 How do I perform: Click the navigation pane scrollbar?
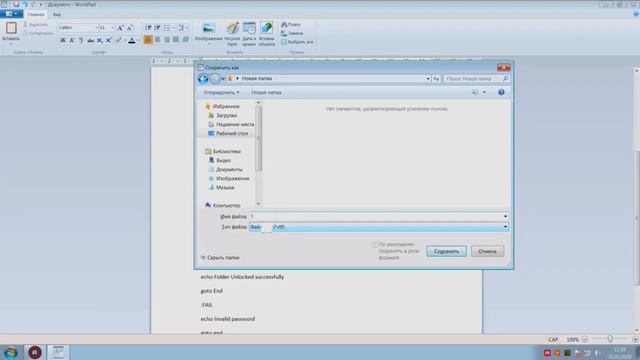click(x=258, y=139)
